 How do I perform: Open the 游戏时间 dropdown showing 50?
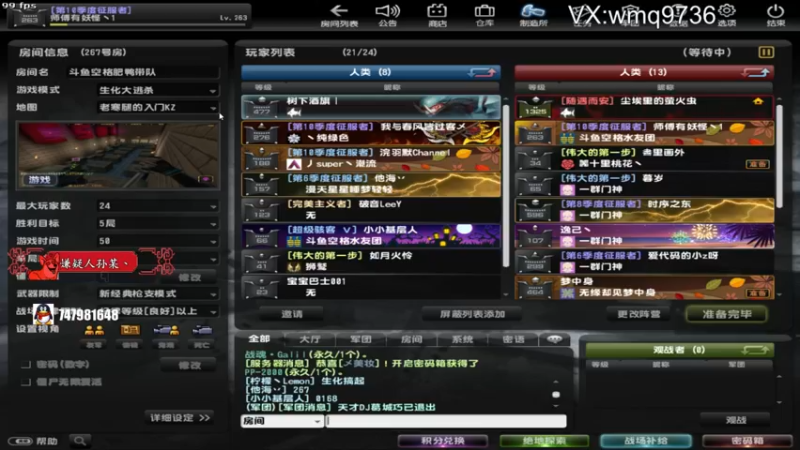158,241
